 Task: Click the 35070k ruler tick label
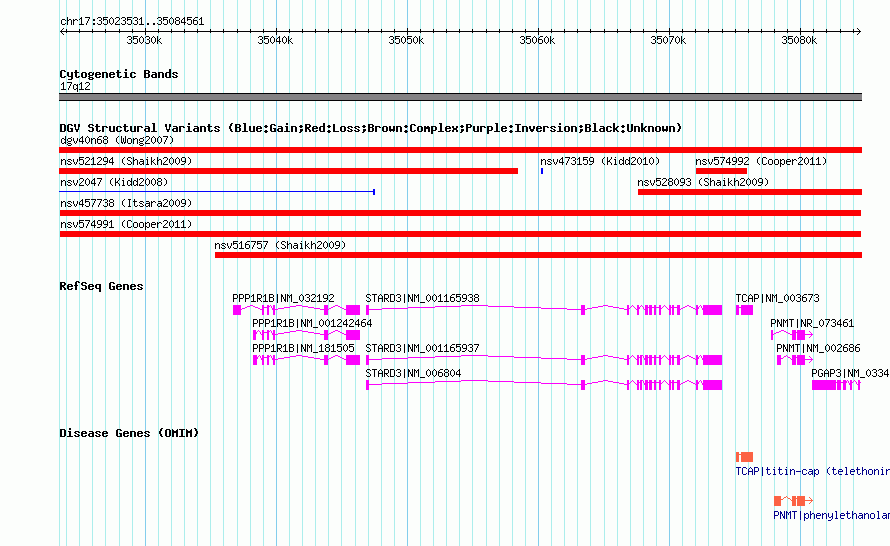[x=668, y=40]
